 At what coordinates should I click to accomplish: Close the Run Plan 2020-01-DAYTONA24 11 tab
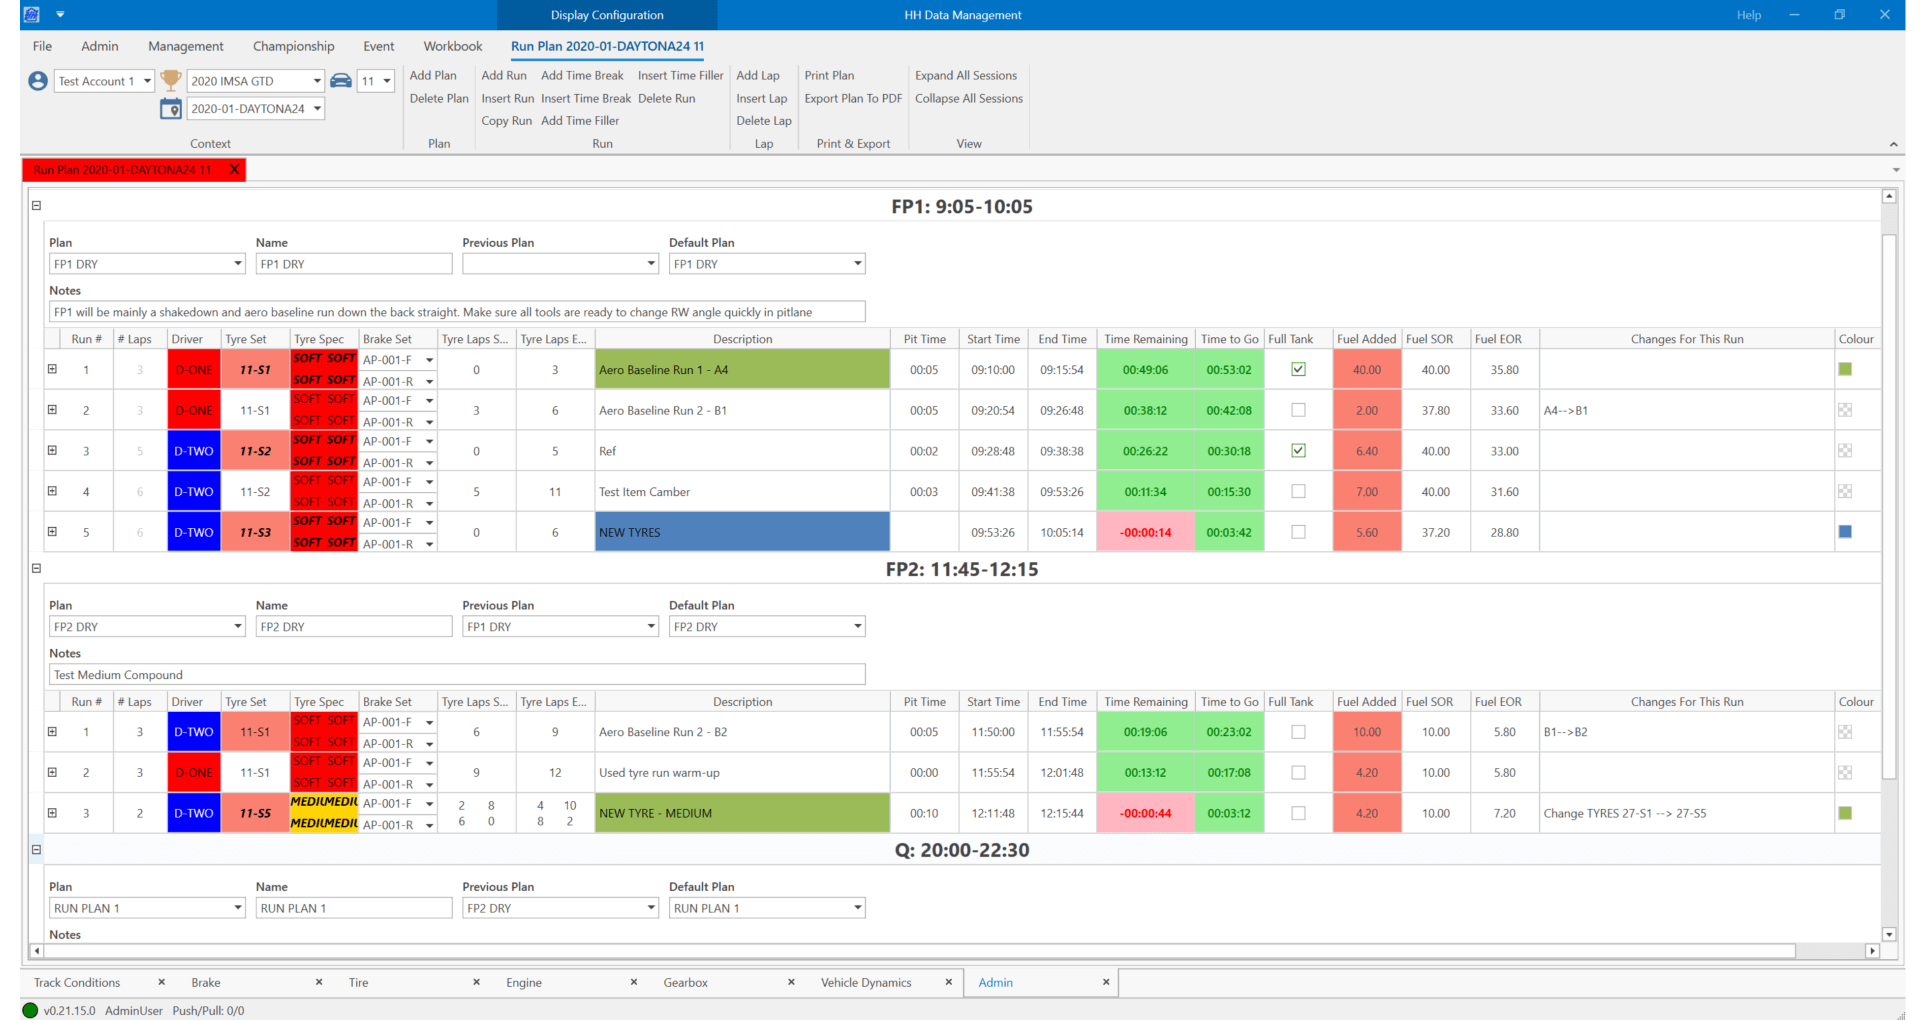(x=234, y=169)
